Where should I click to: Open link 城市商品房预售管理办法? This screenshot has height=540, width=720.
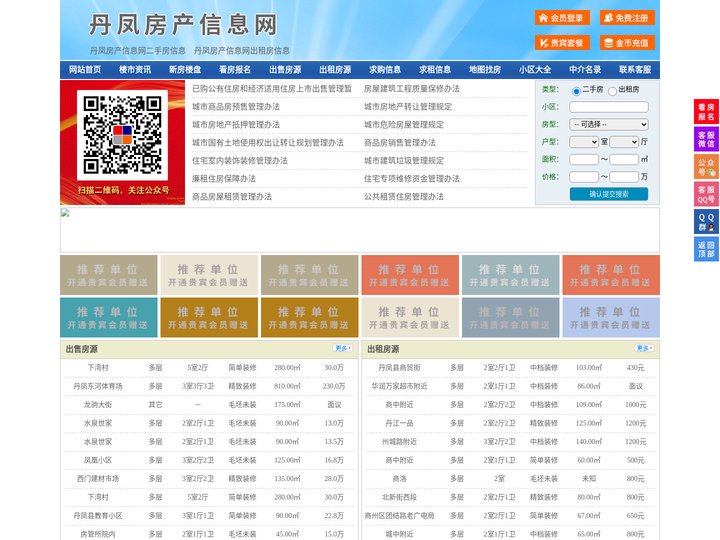point(236,107)
